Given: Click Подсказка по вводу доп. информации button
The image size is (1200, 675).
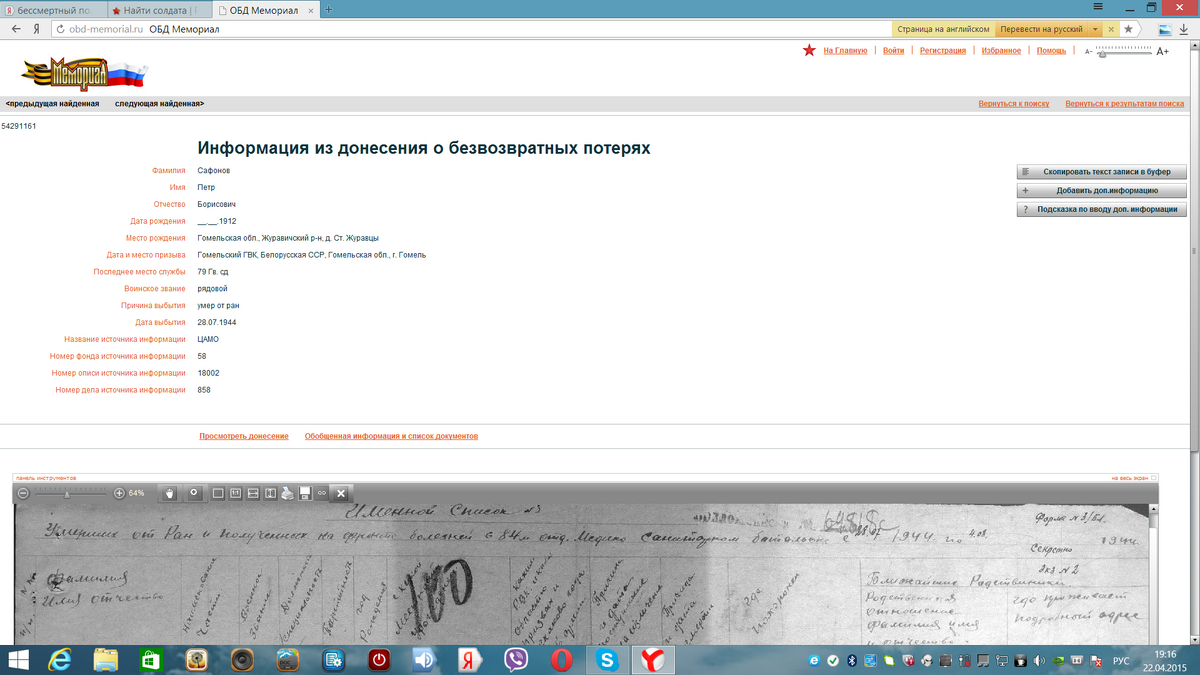Looking at the screenshot, I should tap(1102, 210).
